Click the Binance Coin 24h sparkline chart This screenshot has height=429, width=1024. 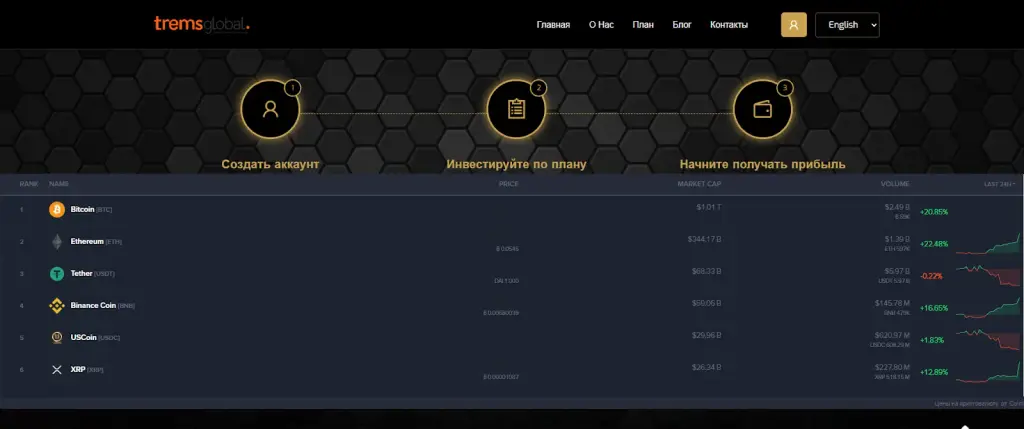click(x=987, y=309)
